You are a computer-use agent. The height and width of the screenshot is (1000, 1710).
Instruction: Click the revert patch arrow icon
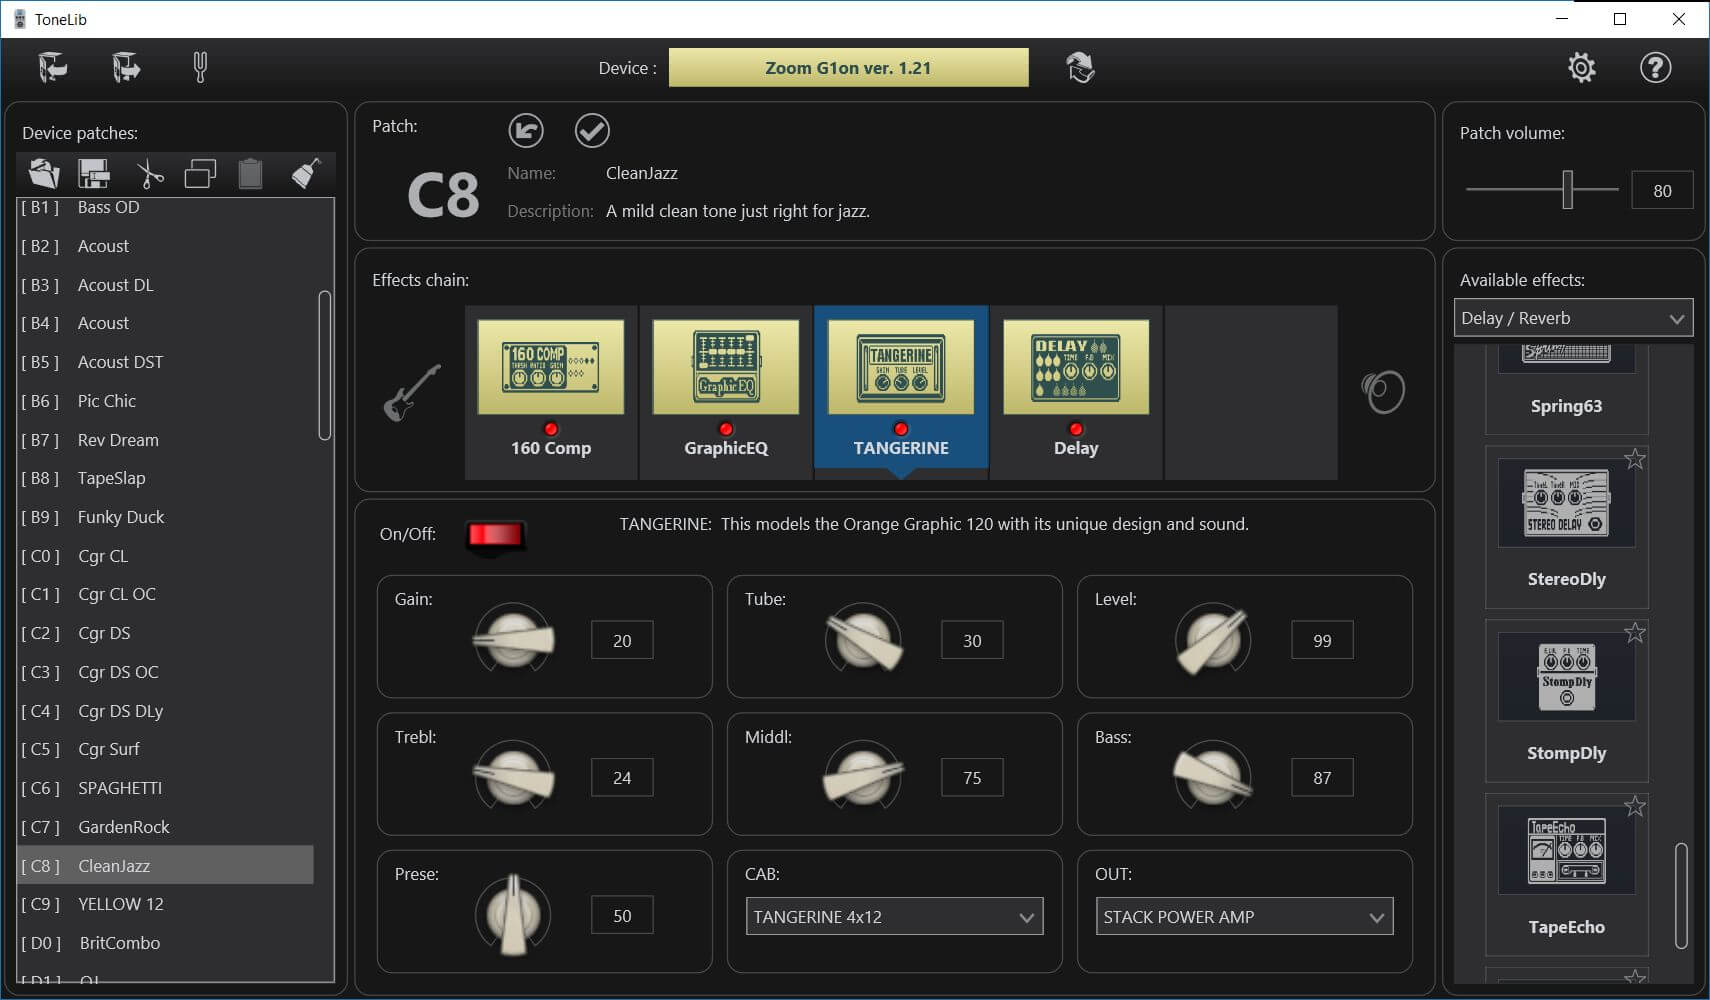click(526, 130)
